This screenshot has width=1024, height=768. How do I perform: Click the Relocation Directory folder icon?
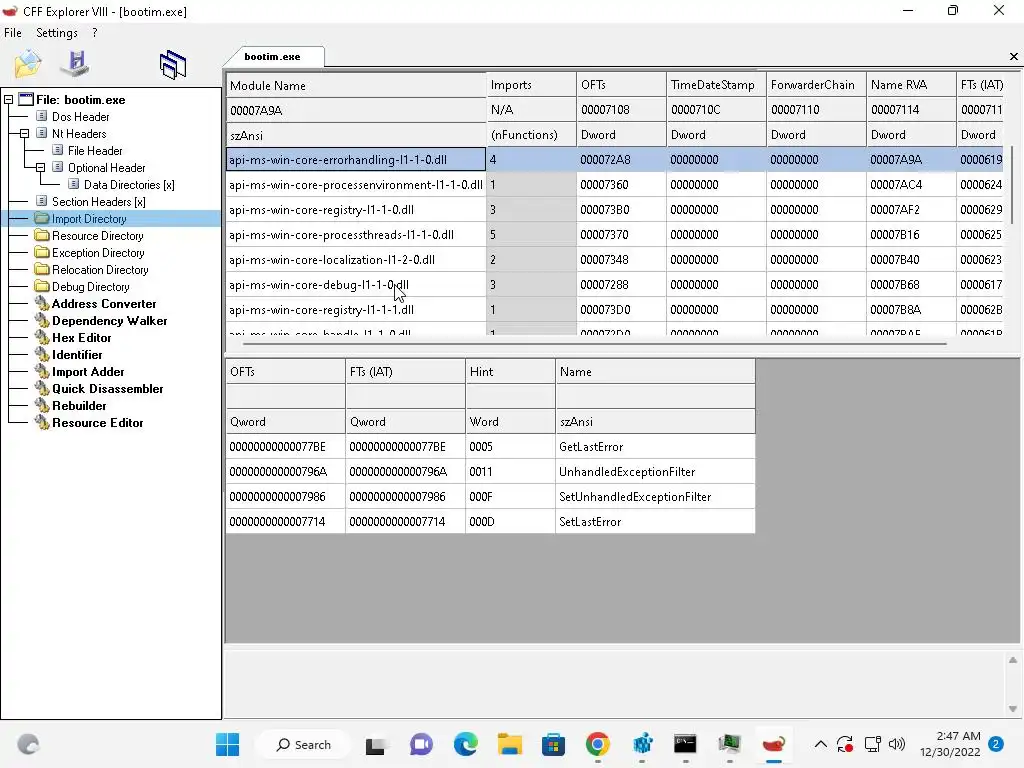point(42,269)
